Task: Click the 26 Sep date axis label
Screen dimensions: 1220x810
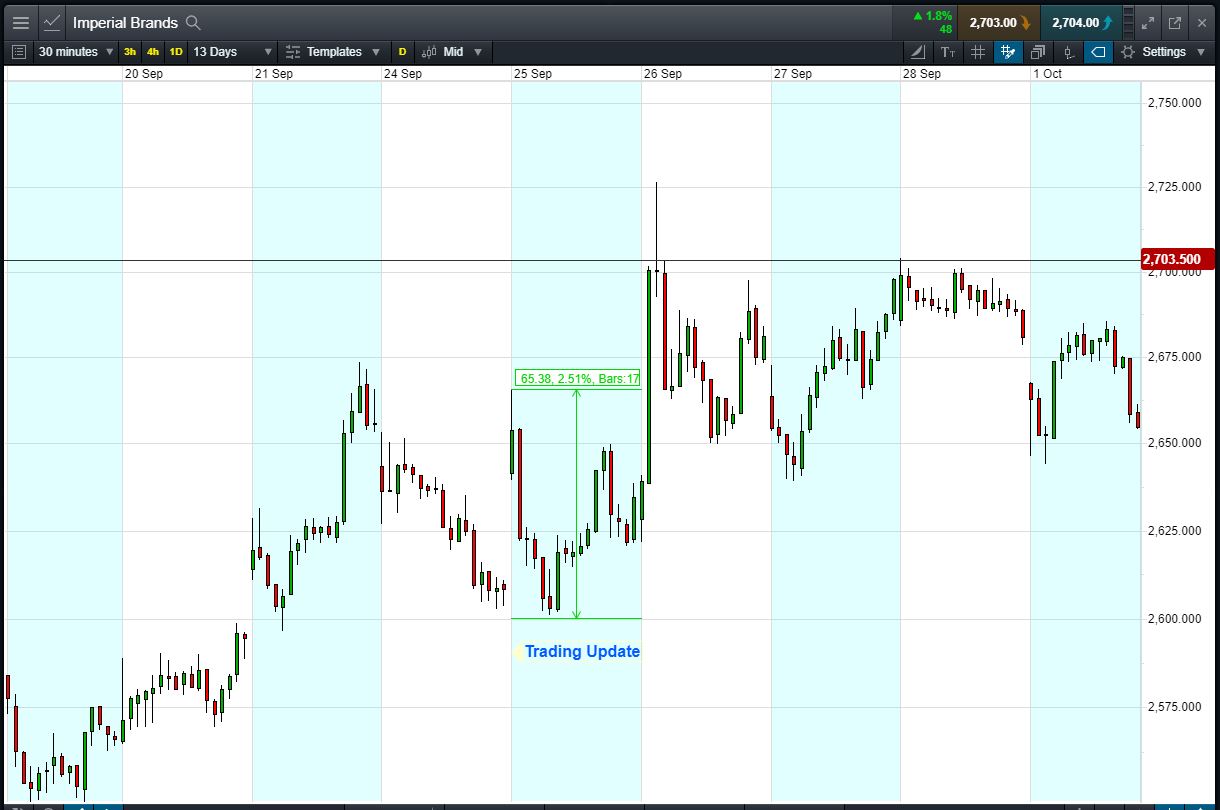Action: click(663, 74)
